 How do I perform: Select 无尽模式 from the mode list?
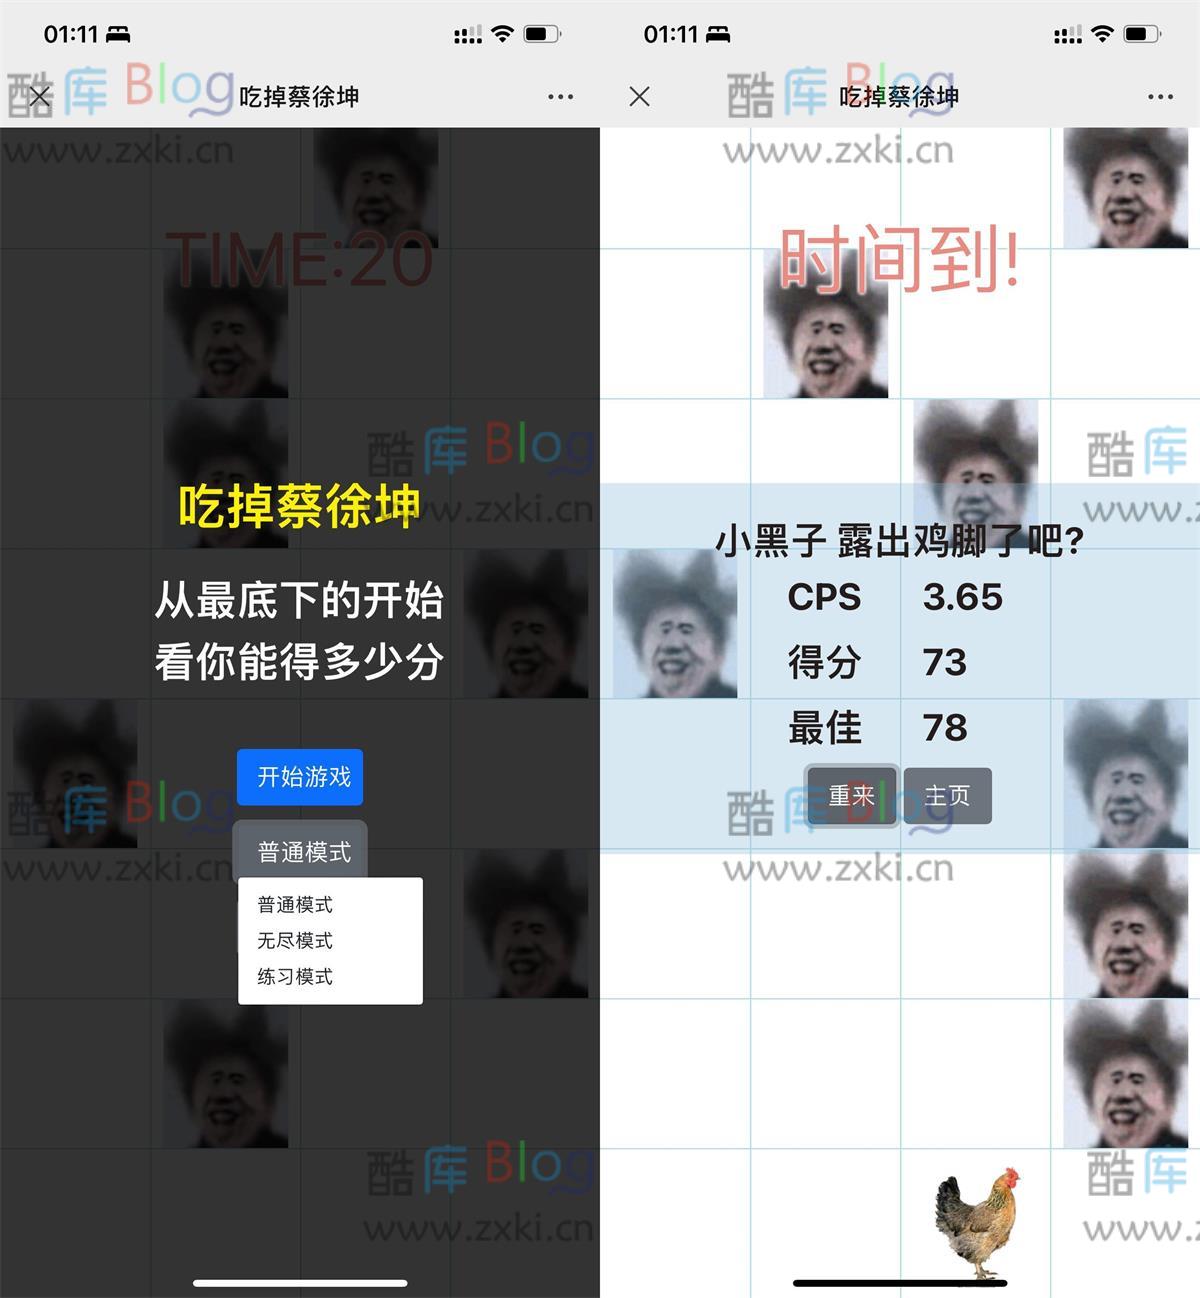[294, 940]
